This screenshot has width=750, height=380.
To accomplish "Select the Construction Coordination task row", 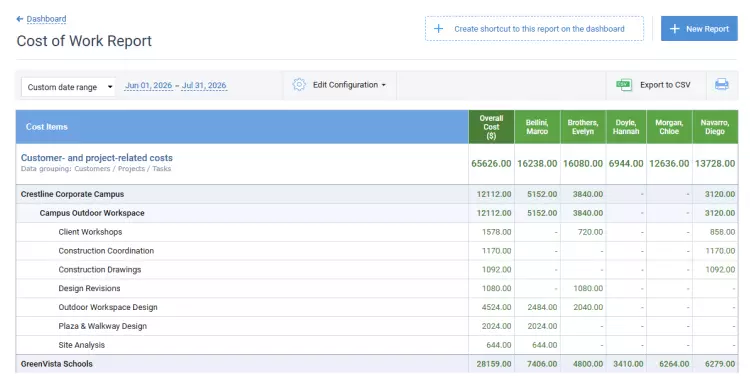I will click(x=377, y=251).
